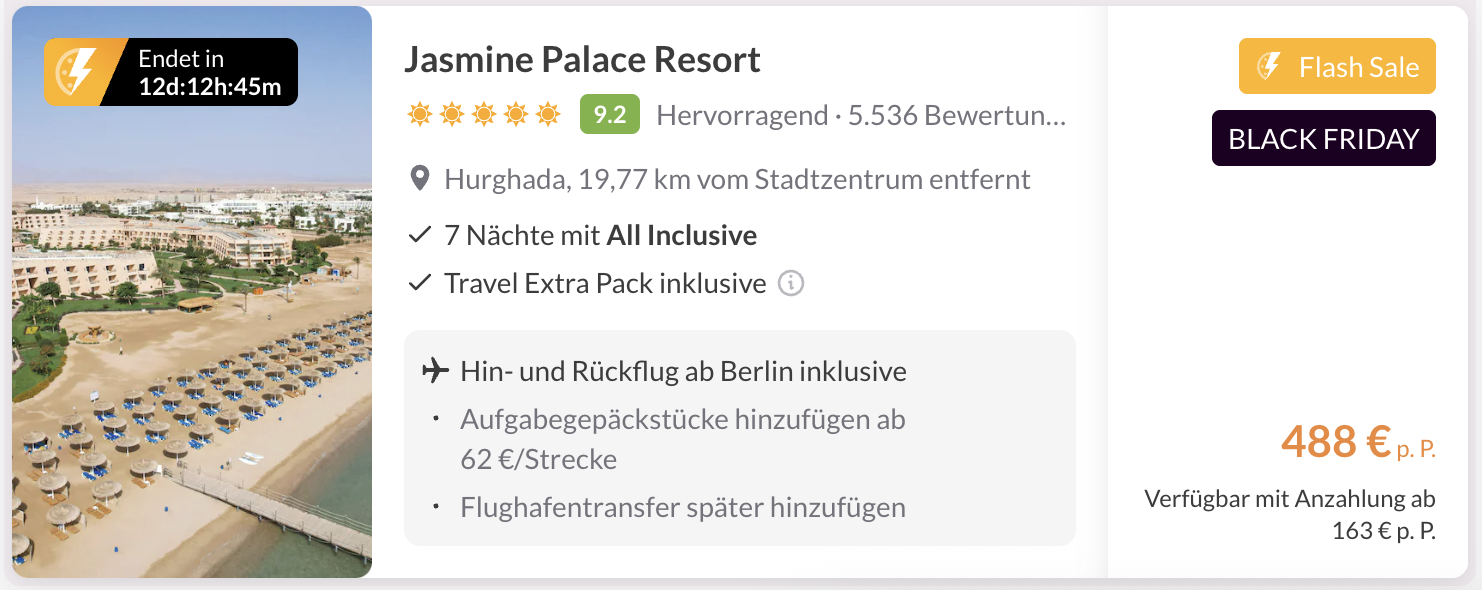The height and width of the screenshot is (590, 1482).
Task: Click the Flughafentransfer später hinzufügen option
Action: (x=682, y=508)
